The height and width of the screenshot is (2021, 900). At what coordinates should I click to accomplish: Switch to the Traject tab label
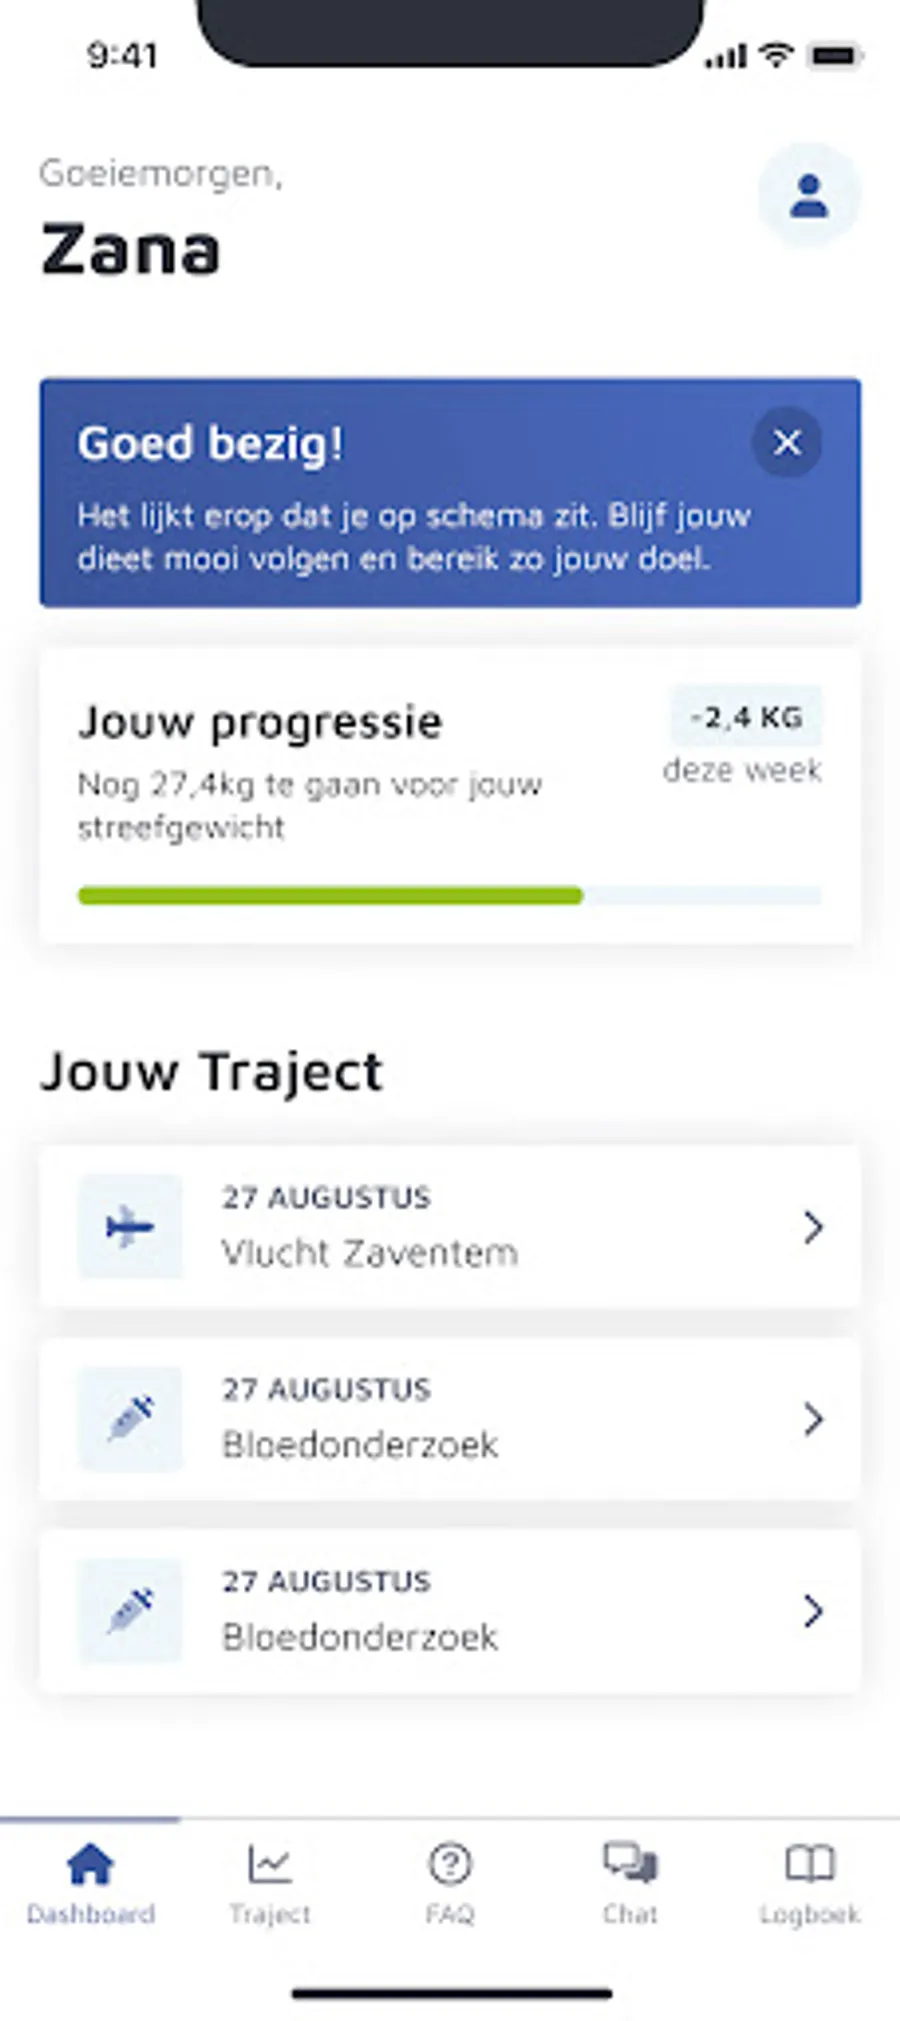click(x=269, y=1914)
